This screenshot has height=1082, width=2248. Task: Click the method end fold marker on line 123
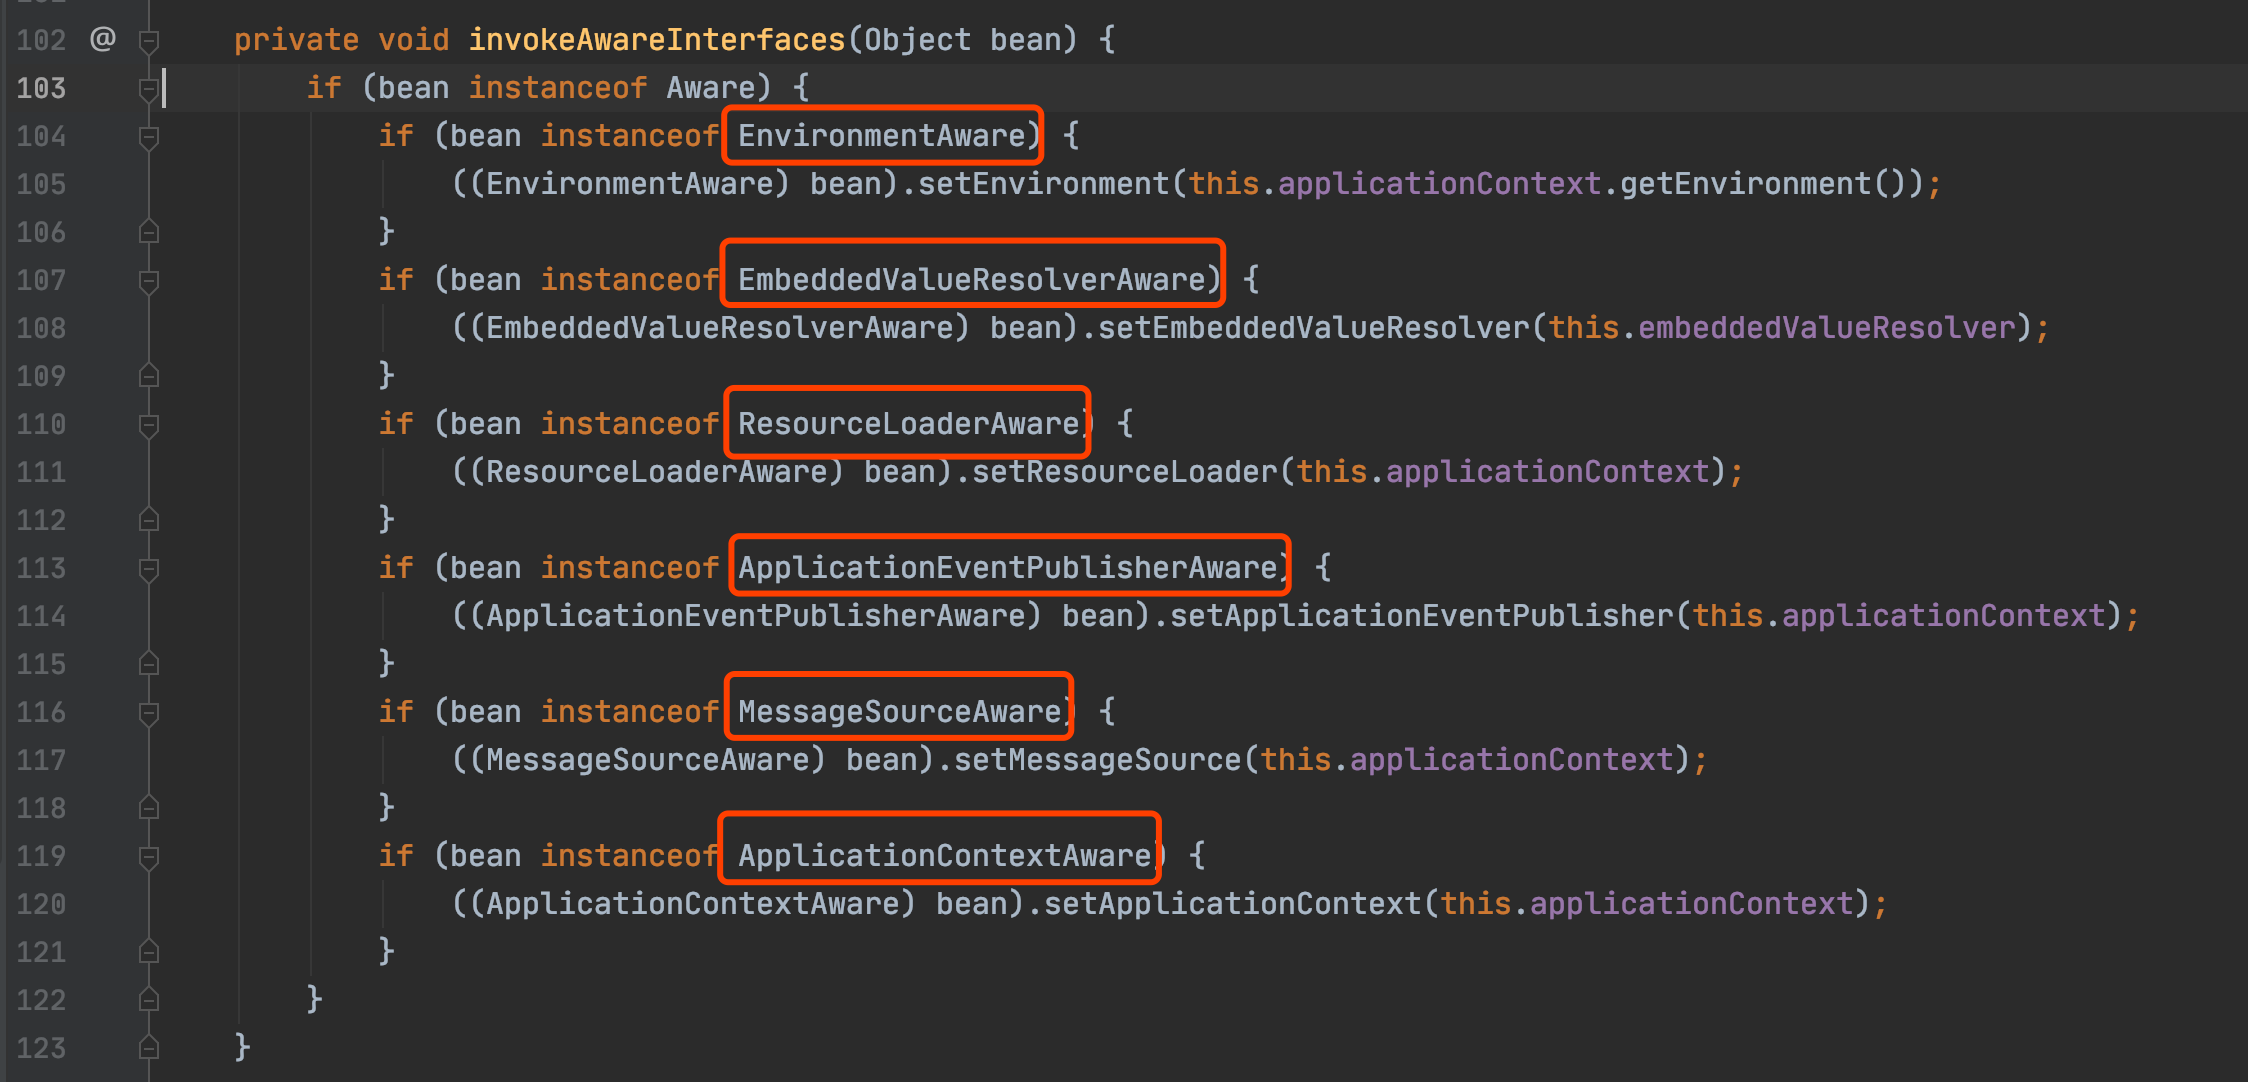[149, 1047]
